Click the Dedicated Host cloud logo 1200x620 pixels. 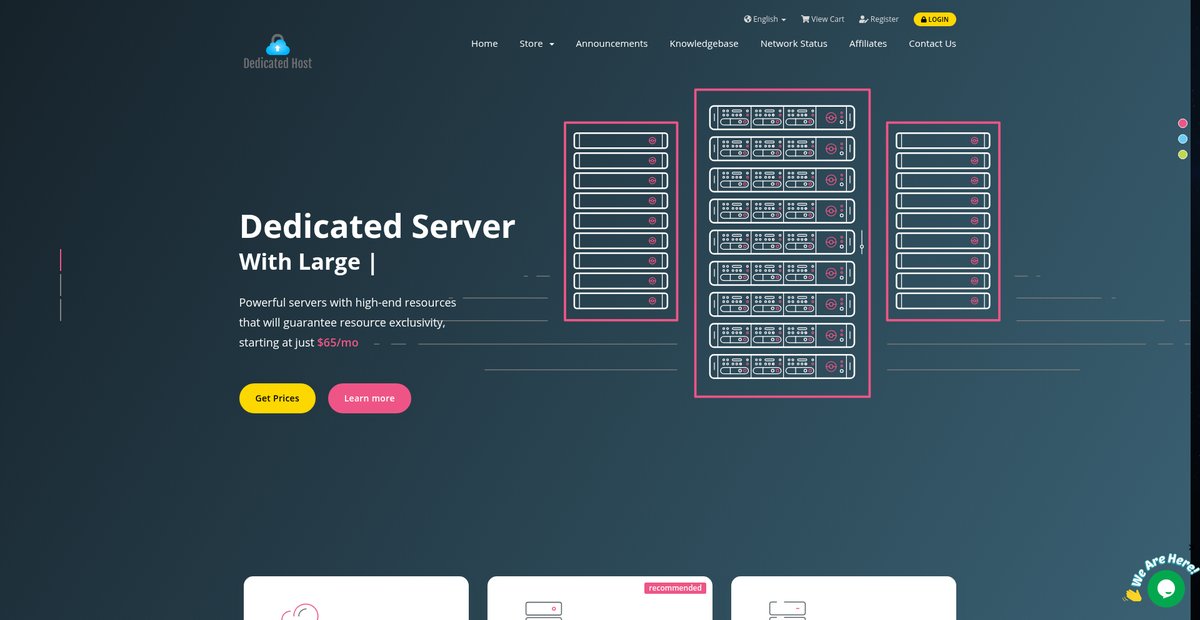[277, 52]
